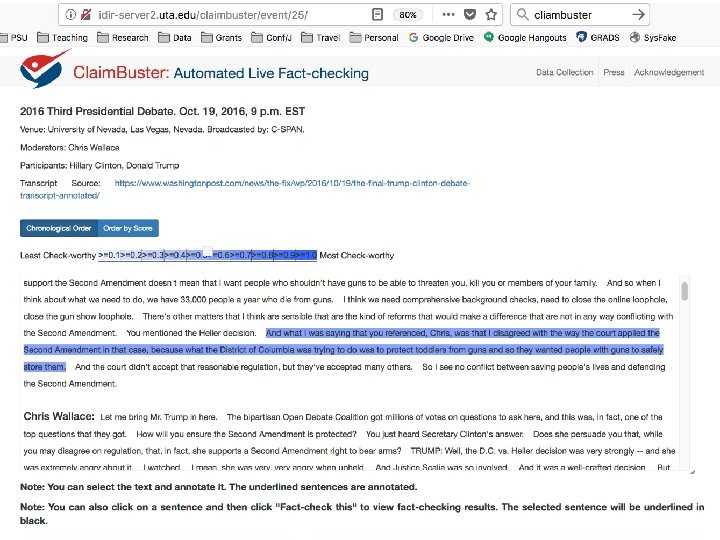
Task: Open the Teaching bookmark folder
Action: tap(62, 38)
